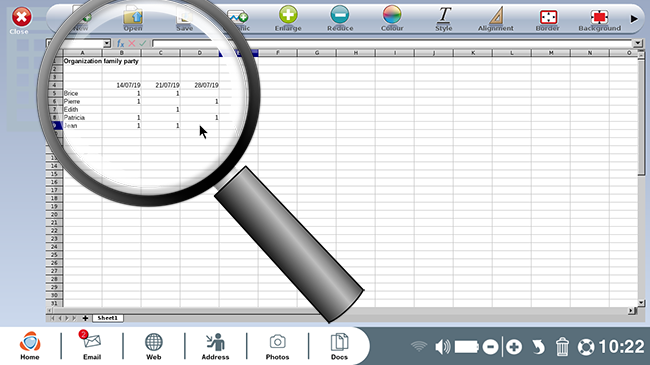Screen dimensions: 650x365
Task: Open the Border tool
Action: click(x=548, y=19)
